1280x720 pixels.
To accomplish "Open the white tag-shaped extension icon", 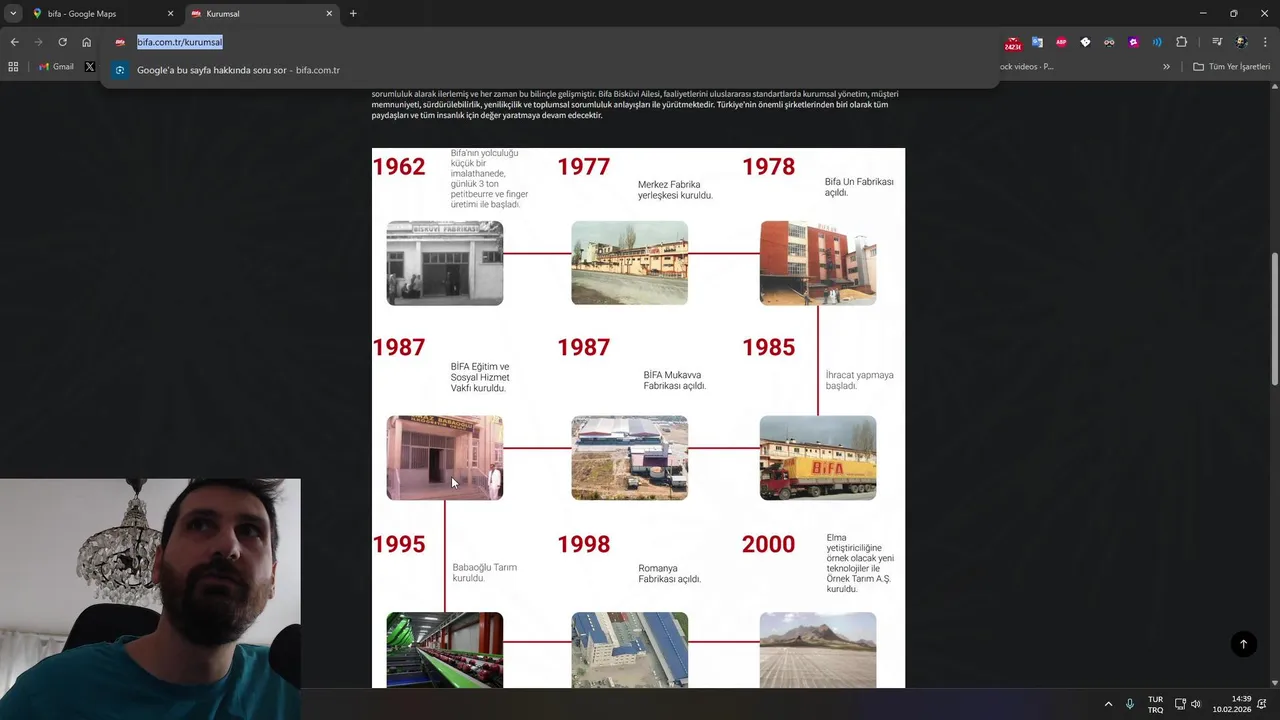I will (x=1085, y=42).
